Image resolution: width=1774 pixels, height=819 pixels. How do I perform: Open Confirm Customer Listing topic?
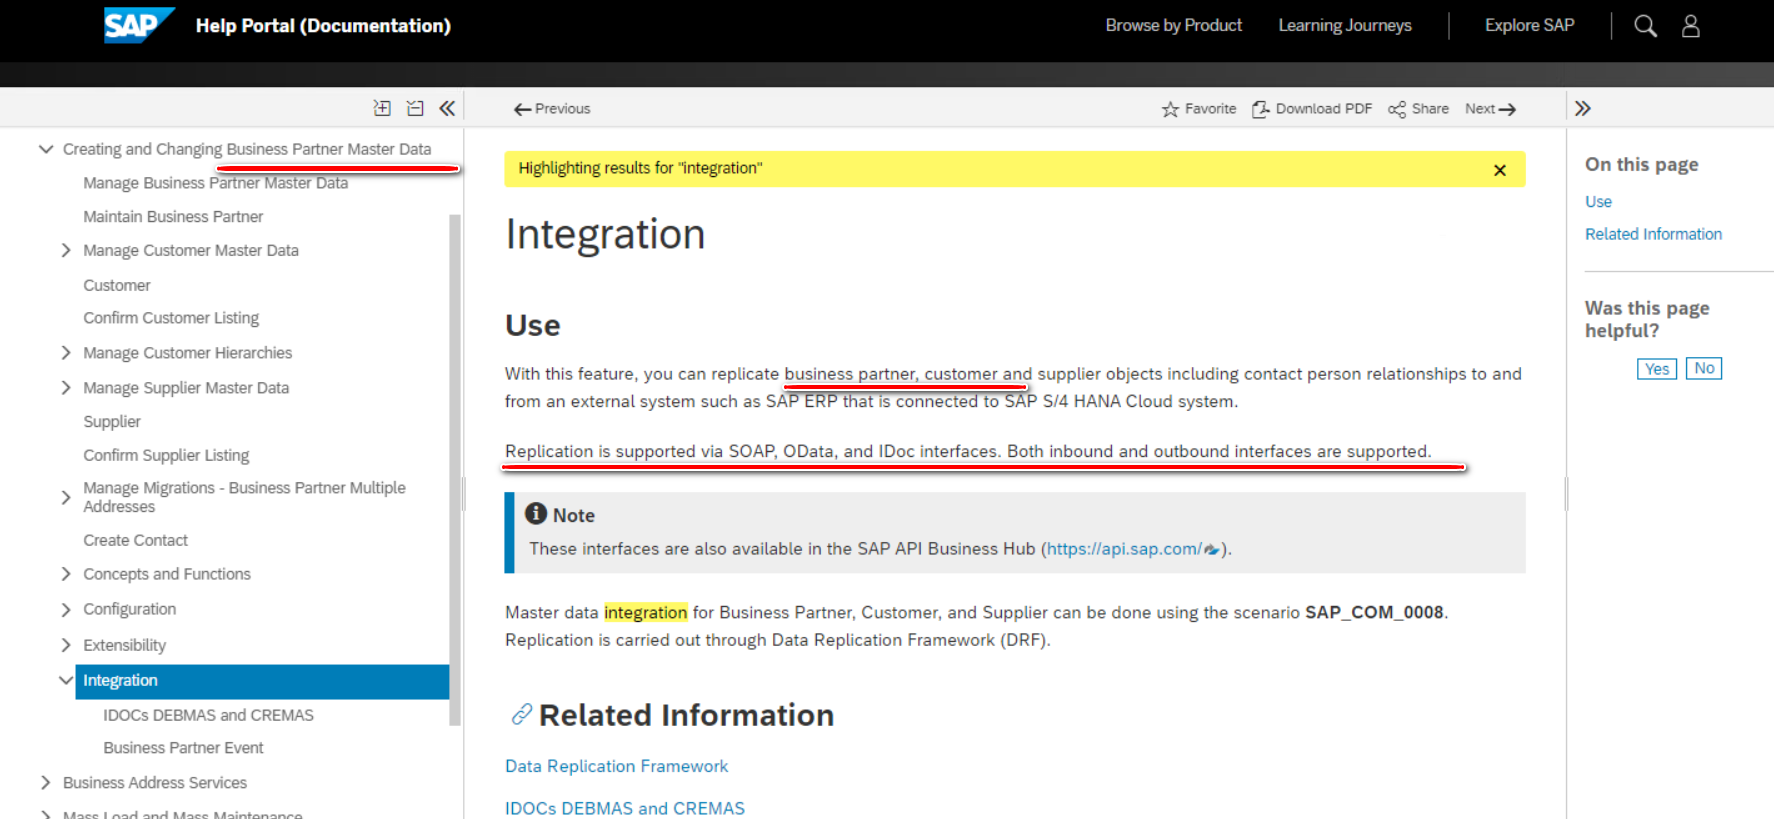(x=171, y=318)
